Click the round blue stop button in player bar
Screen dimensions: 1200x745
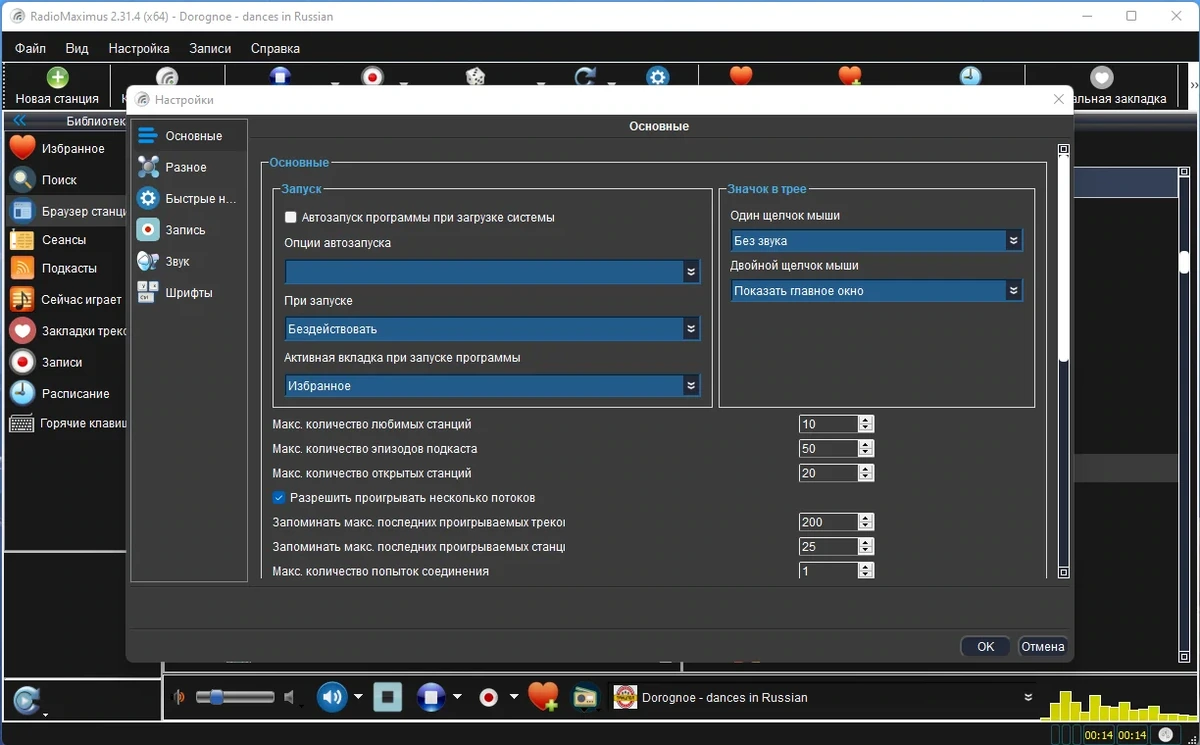(430, 697)
